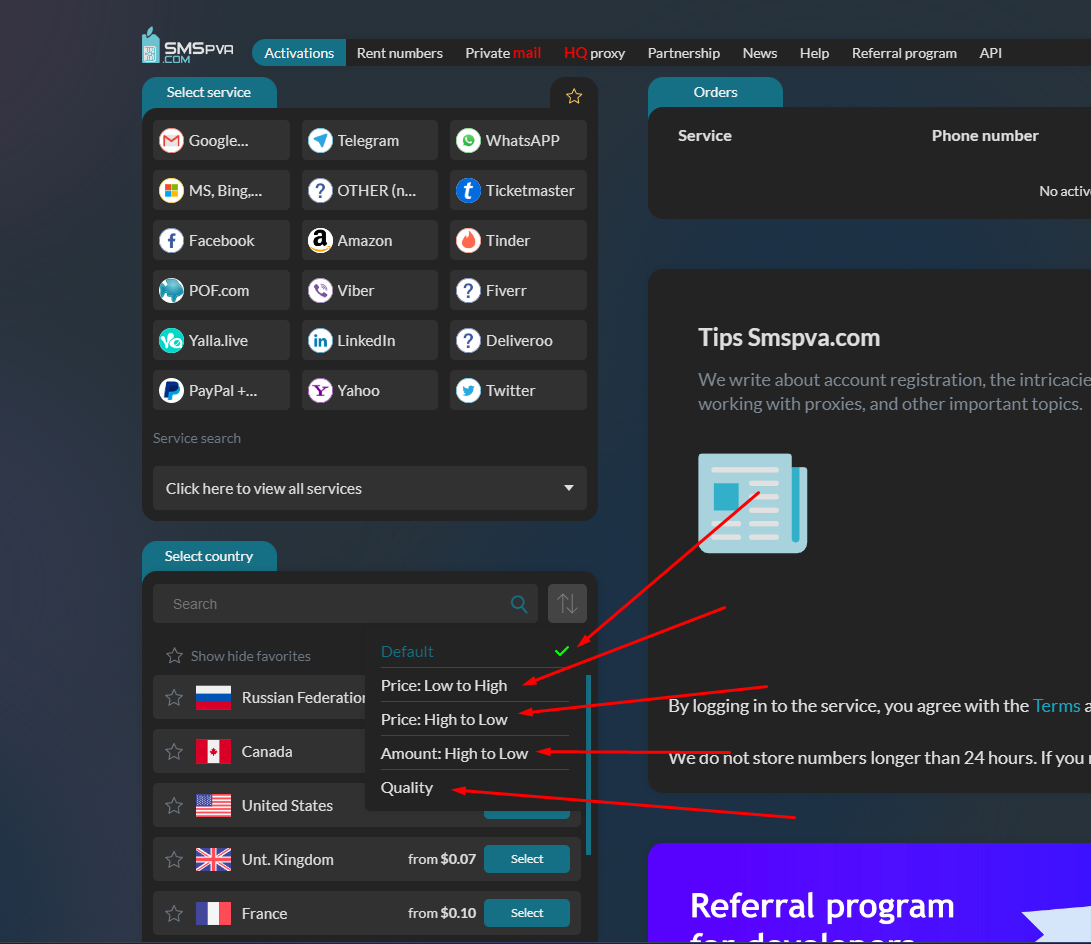
Task: Favorite Russian Federation with its star
Action: 174,698
